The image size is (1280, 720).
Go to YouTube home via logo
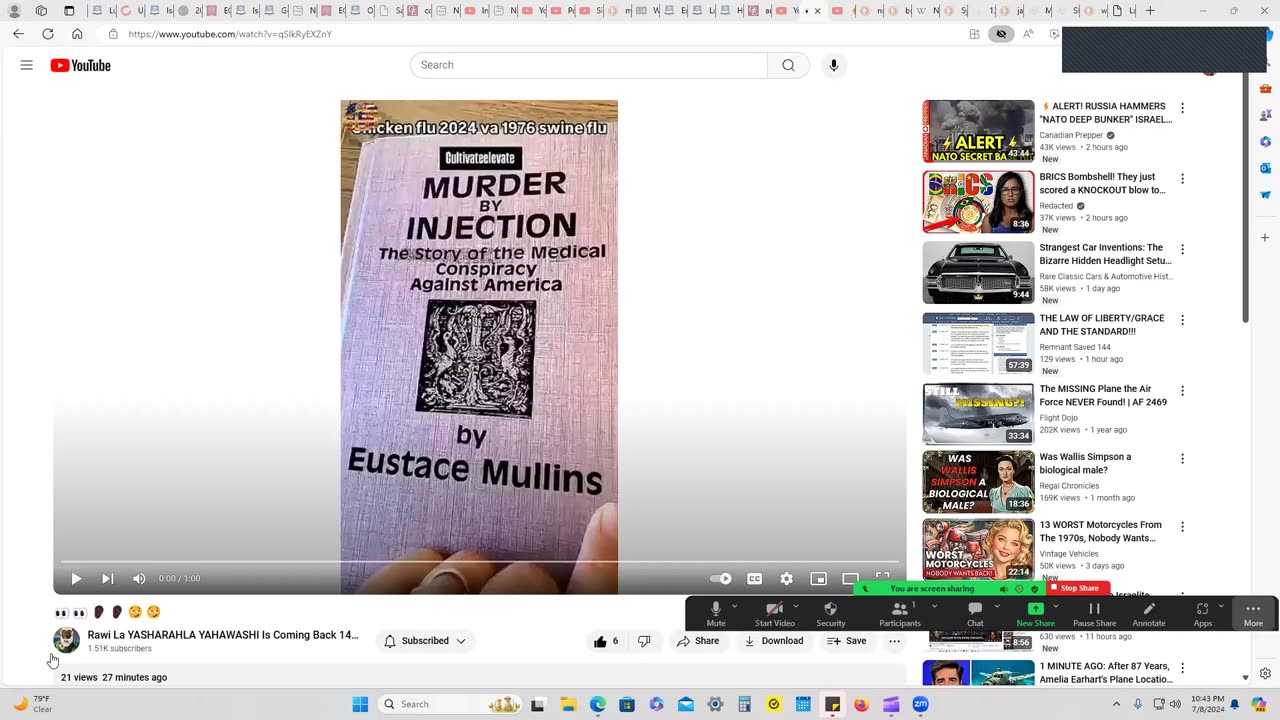click(80, 65)
